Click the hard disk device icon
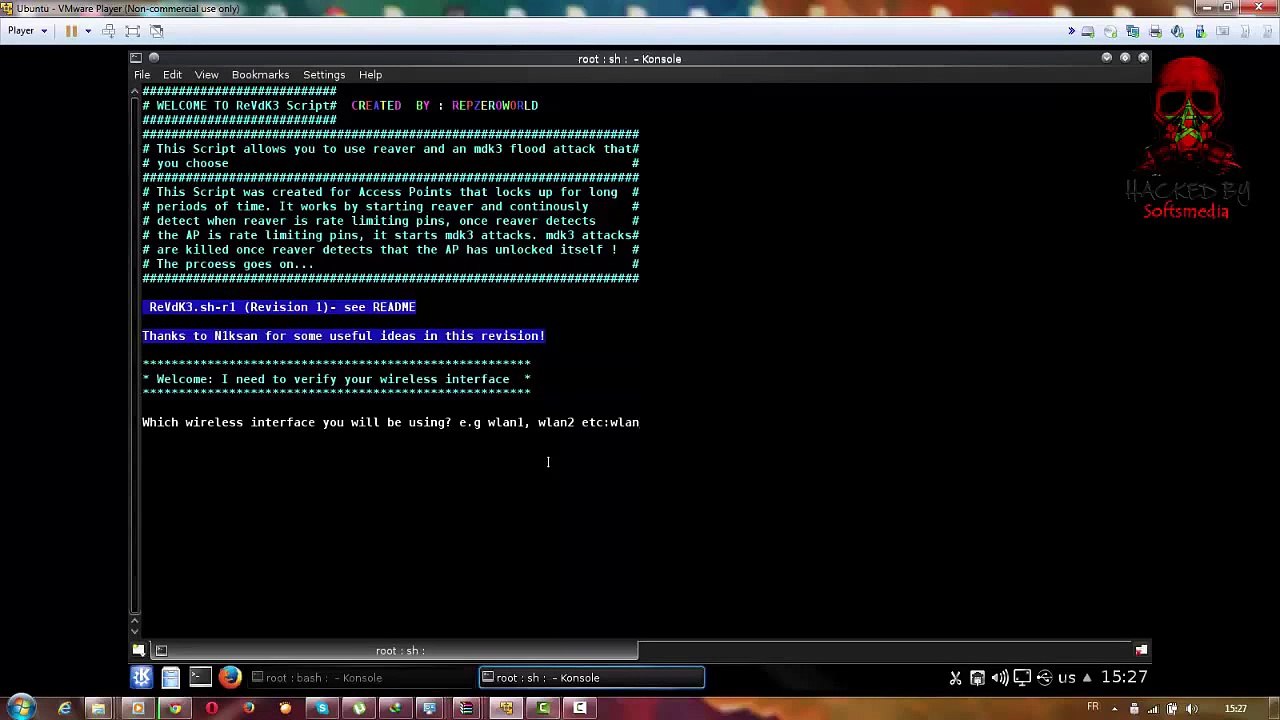 click(1088, 31)
